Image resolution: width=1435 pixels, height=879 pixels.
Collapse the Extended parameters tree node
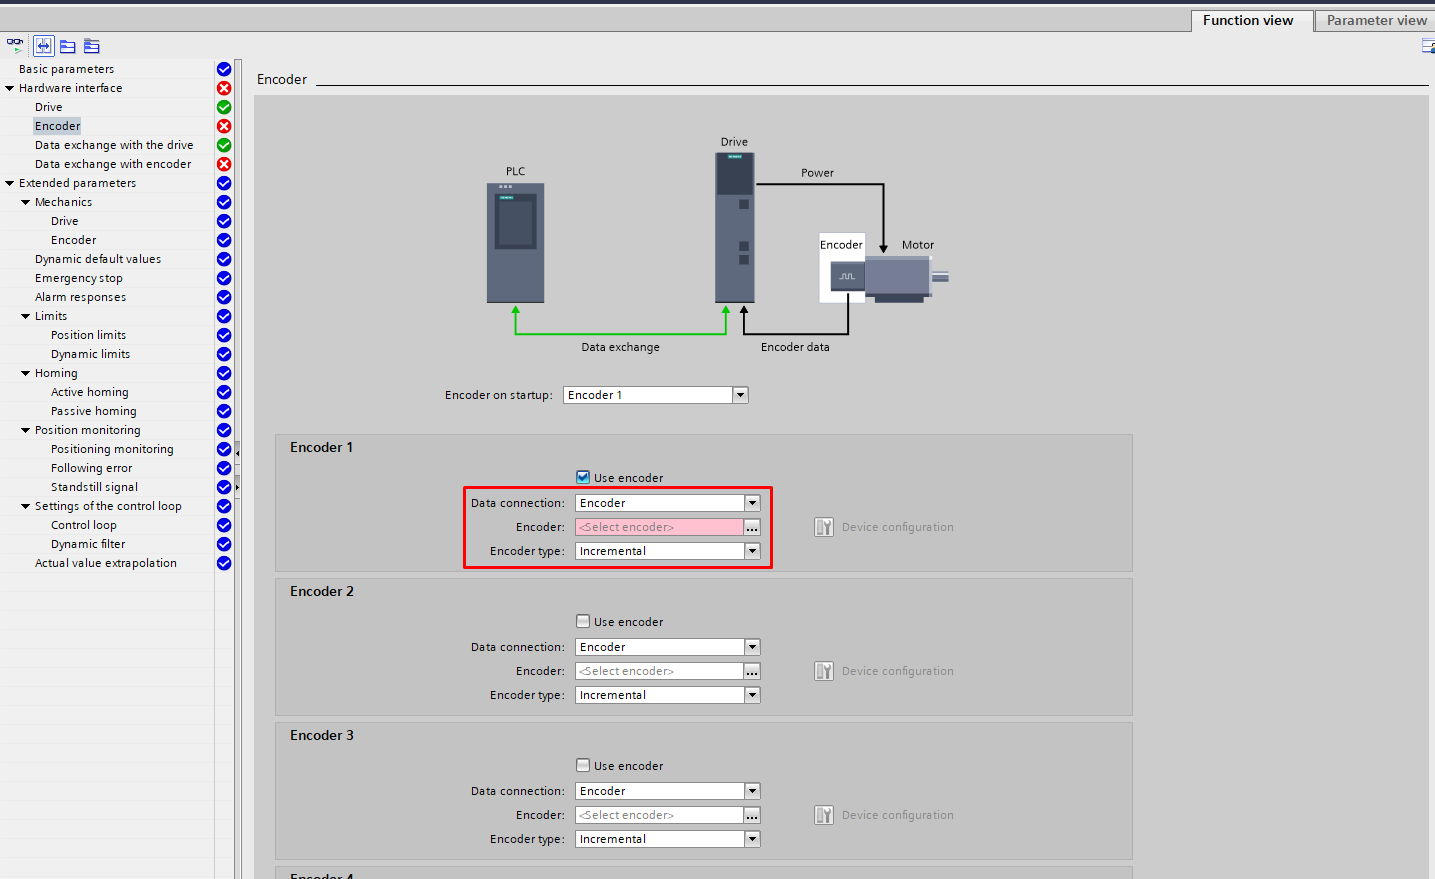10,183
